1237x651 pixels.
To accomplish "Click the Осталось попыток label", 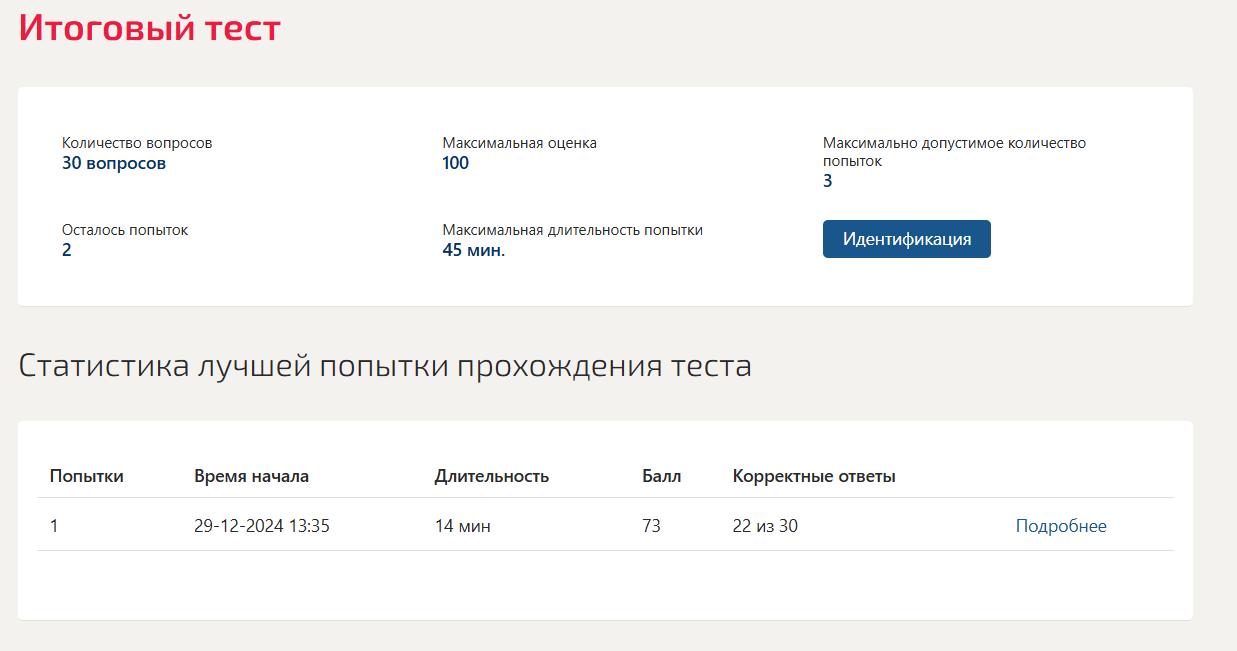I will (x=125, y=230).
